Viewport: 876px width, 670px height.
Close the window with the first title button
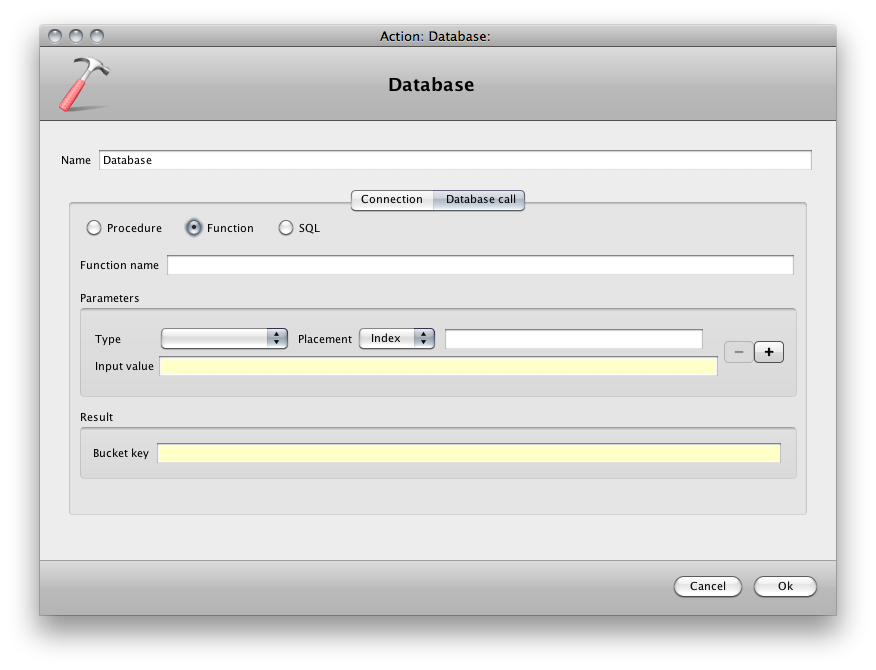(55, 36)
